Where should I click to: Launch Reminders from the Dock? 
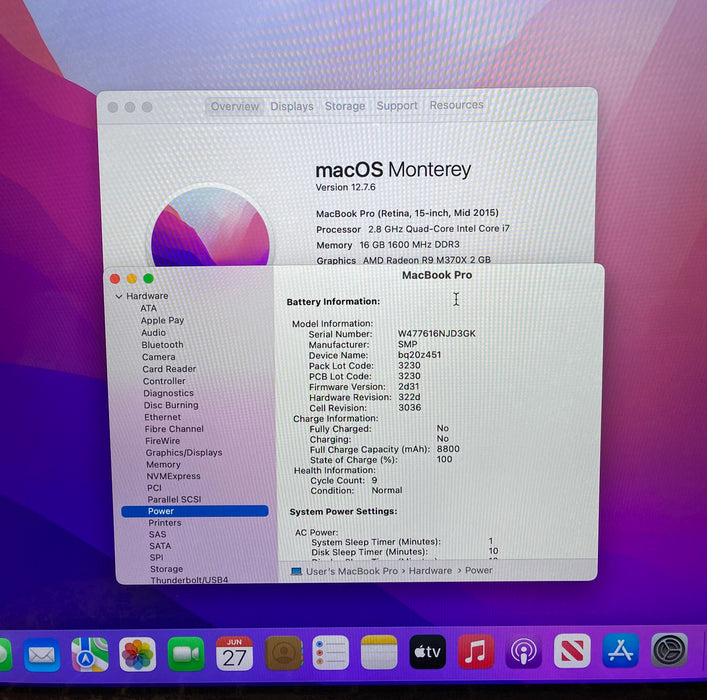(331, 652)
